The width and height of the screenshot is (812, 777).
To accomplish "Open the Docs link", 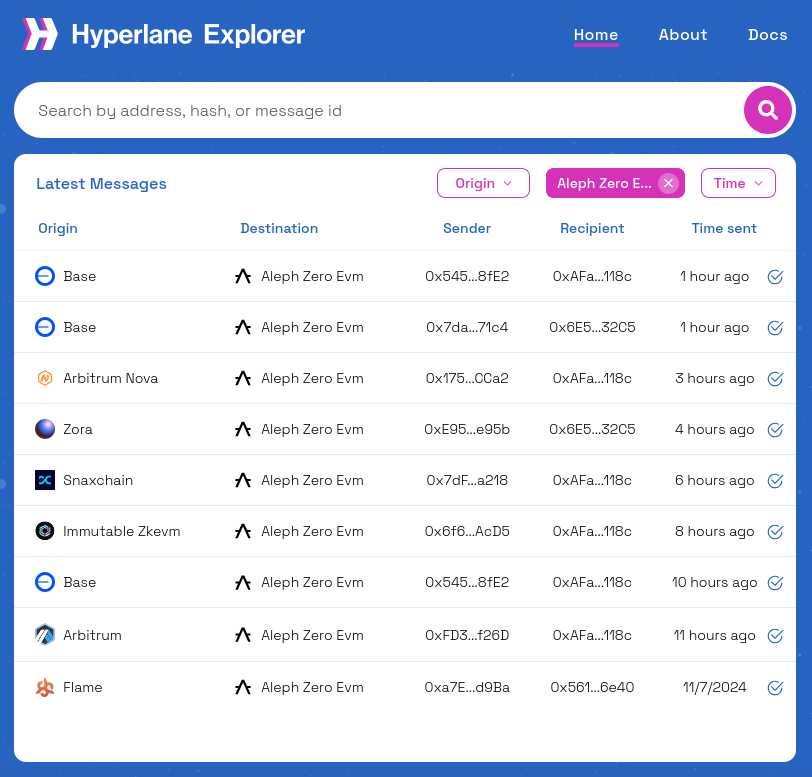I will point(767,35).
